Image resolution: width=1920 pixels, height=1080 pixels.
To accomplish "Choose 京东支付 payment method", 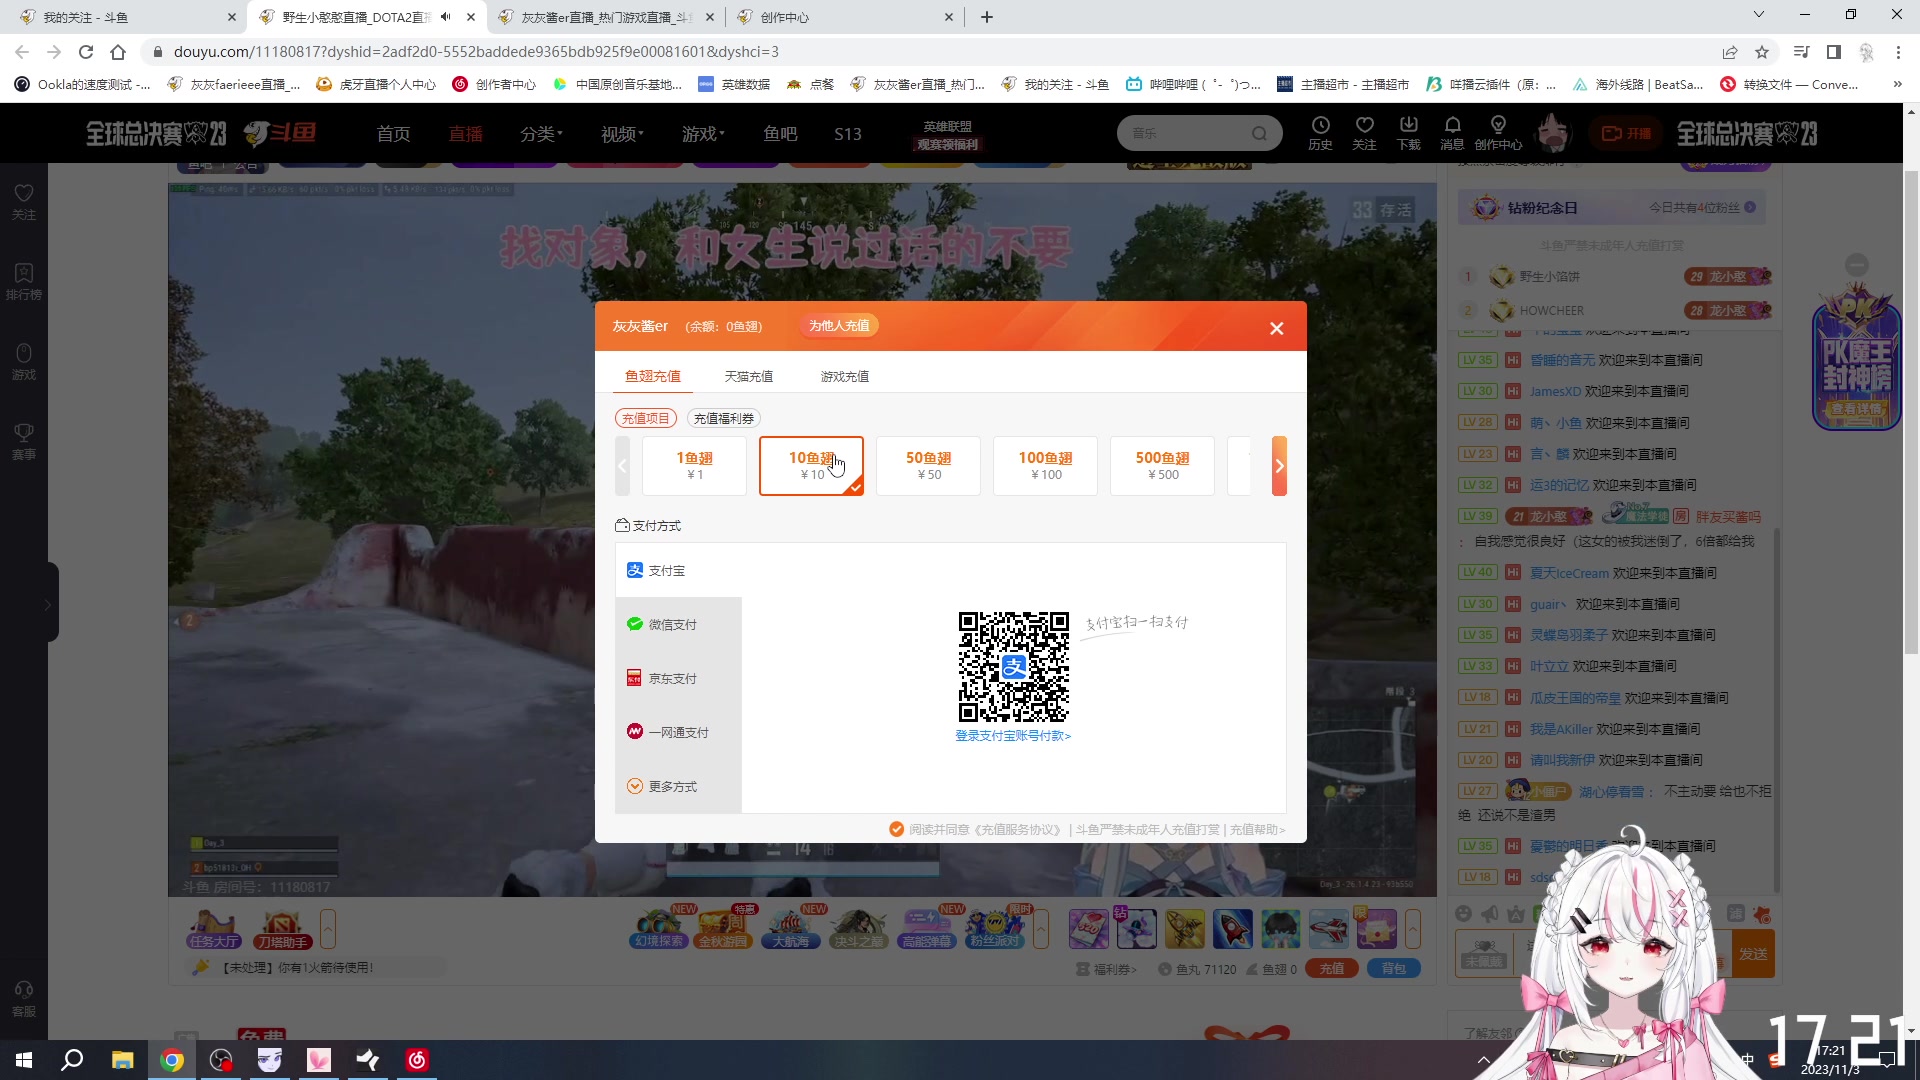I will tap(678, 678).
